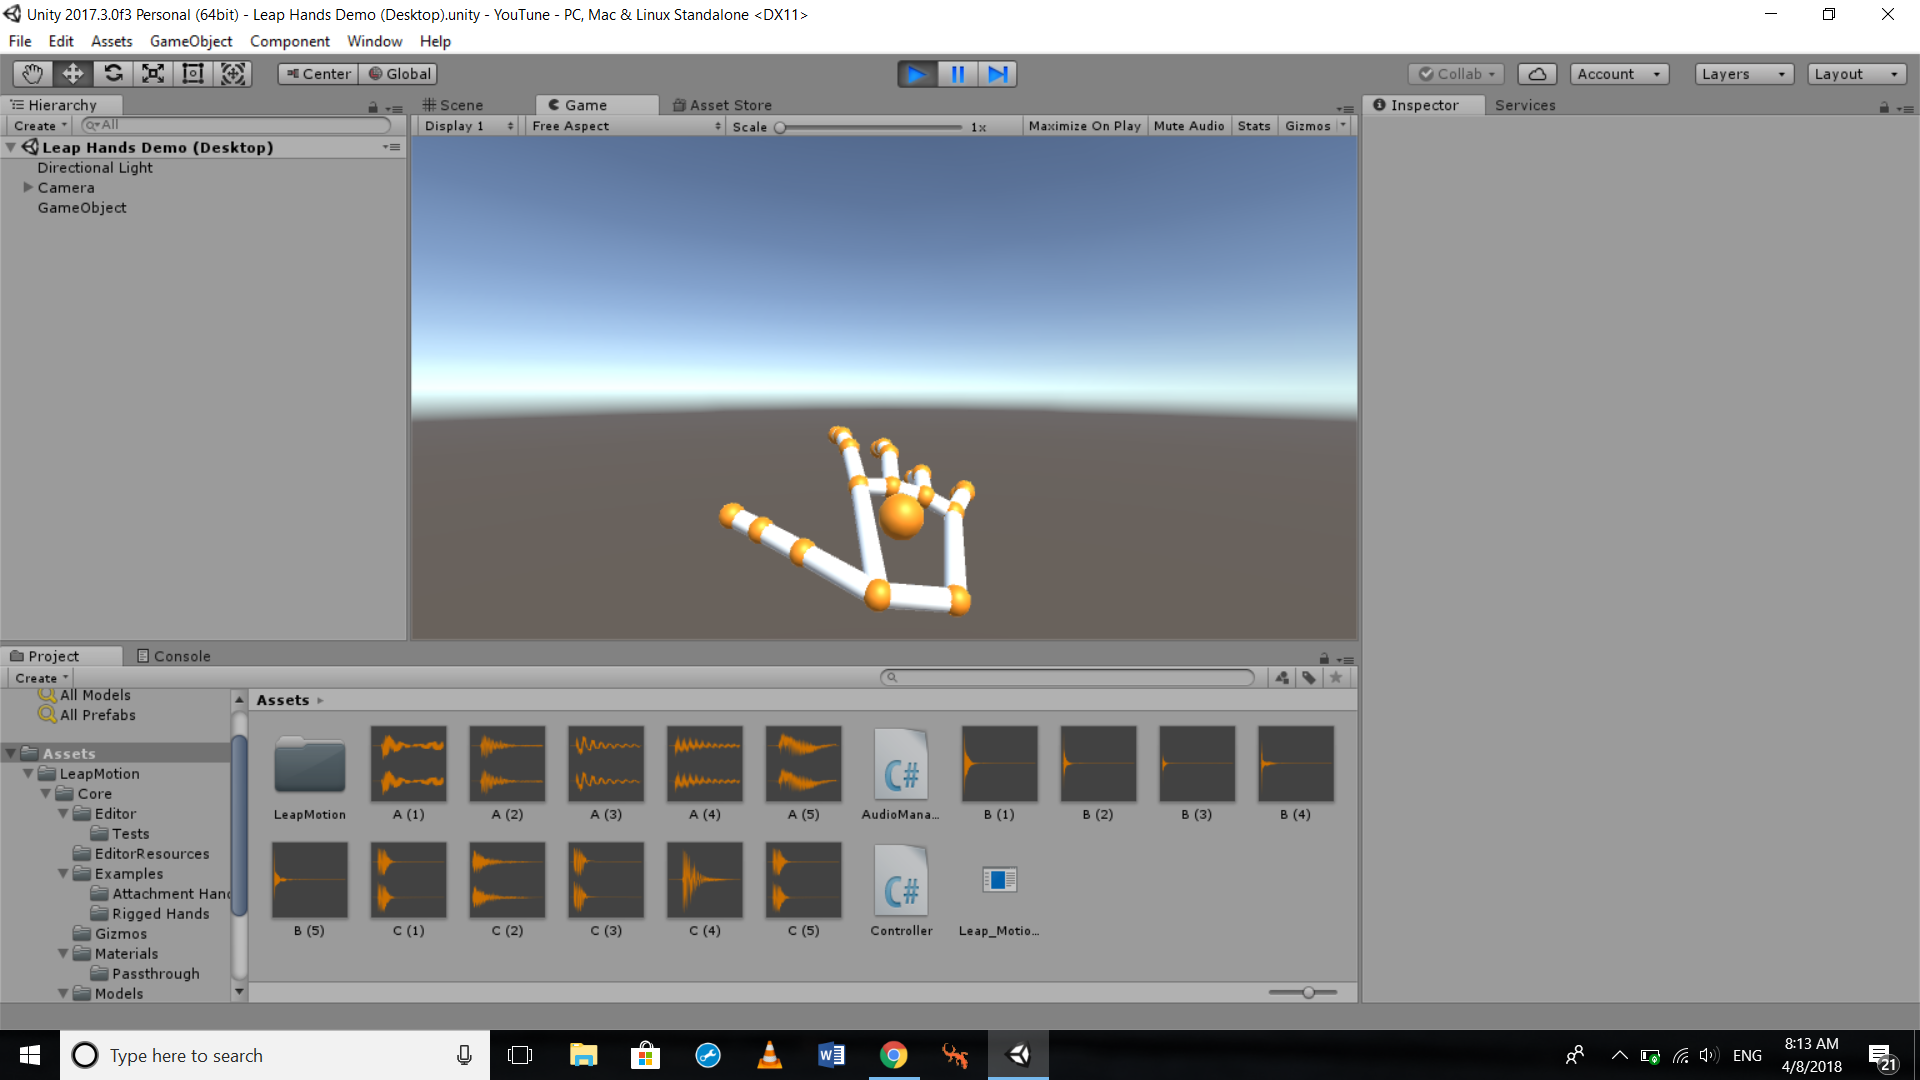Open AudioManager C# script asset
The image size is (1920, 1080).
[900, 765]
